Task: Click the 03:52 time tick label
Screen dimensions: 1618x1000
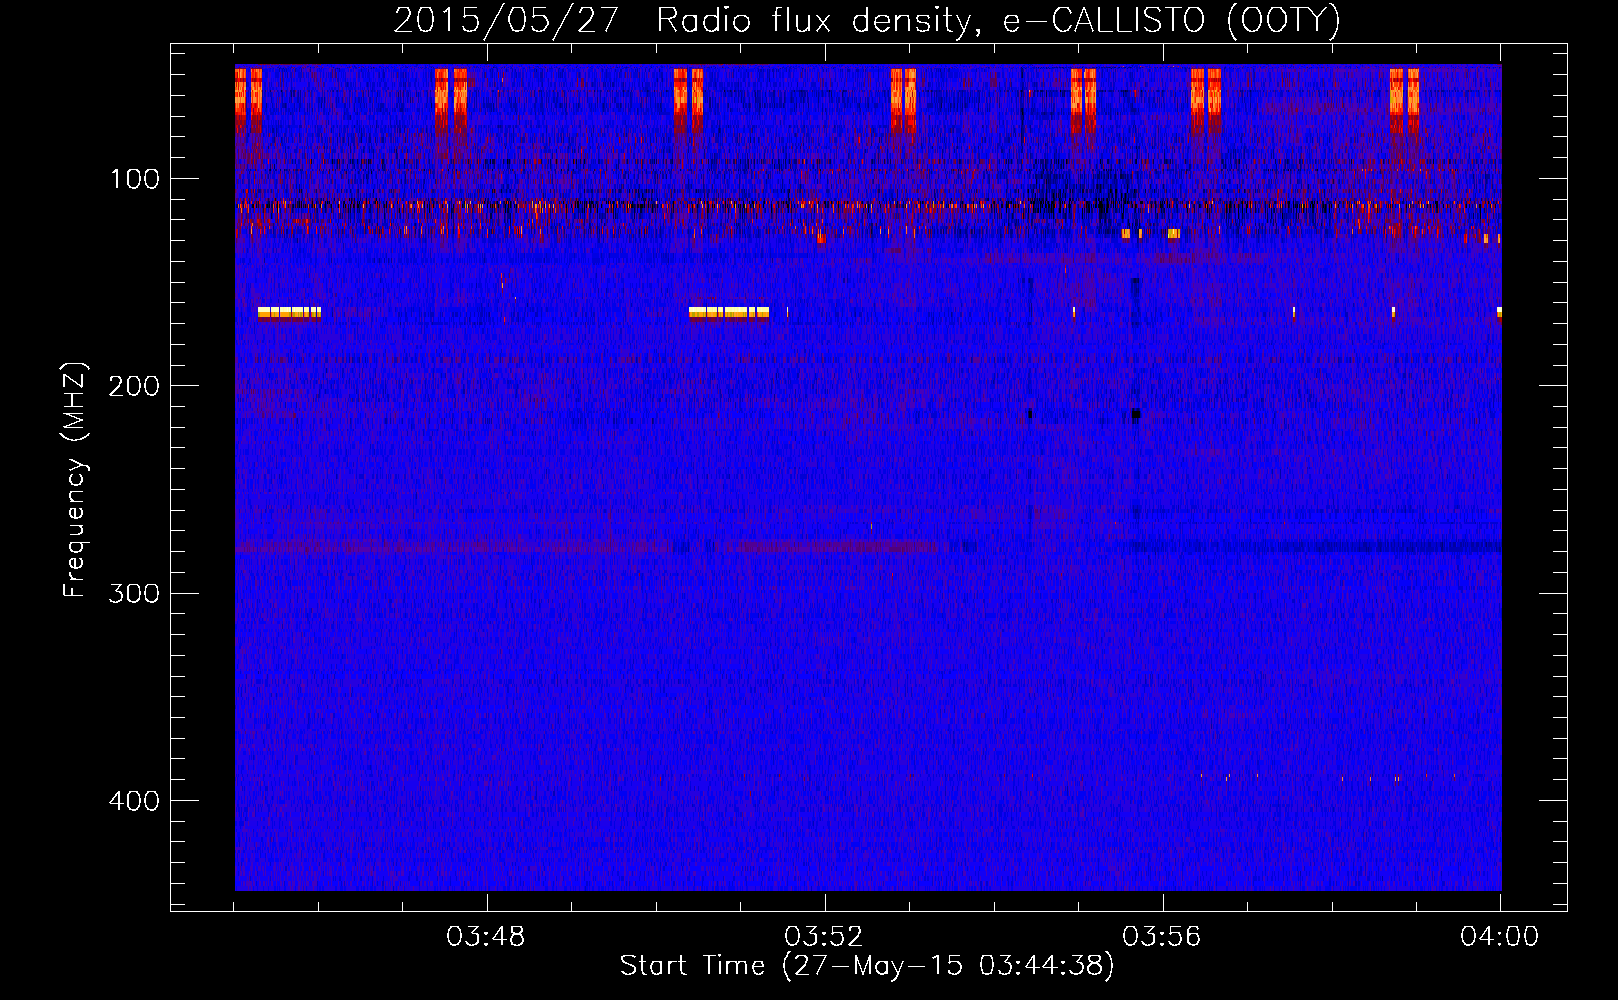Action: pos(824,937)
